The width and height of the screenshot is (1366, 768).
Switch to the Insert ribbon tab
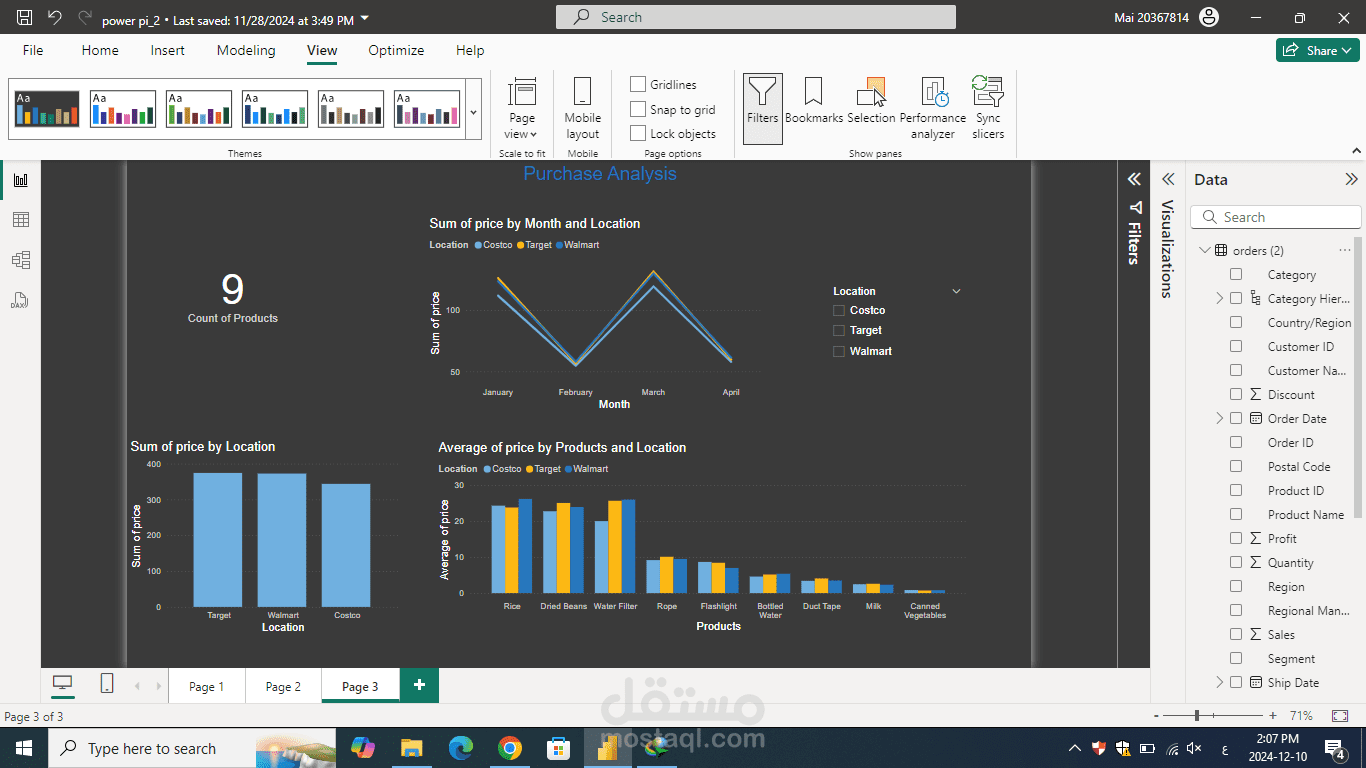(x=168, y=50)
